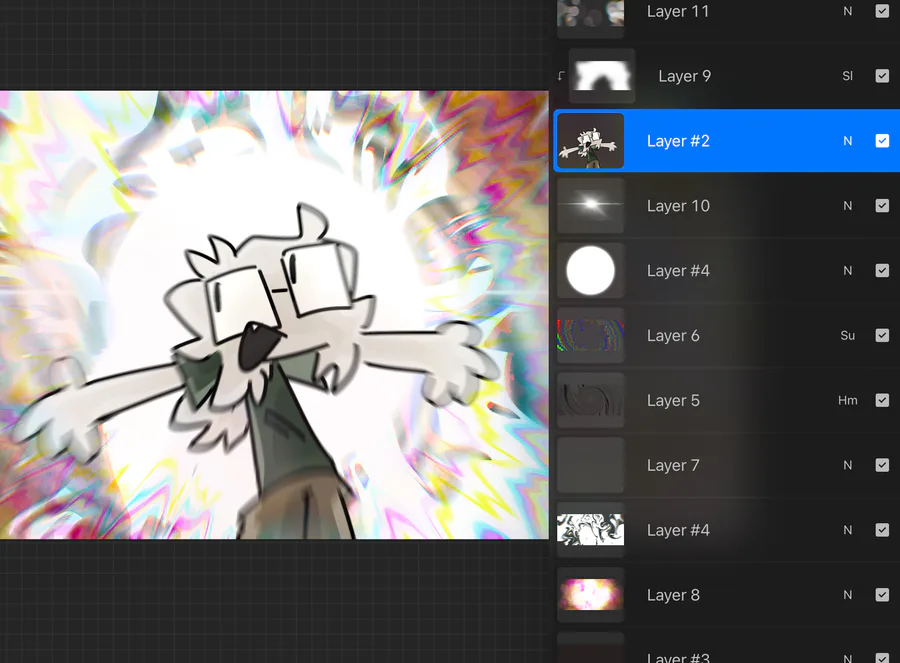Hide Layer 11 using its visibility checkbox
The image size is (900, 663).
pyautogui.click(x=882, y=11)
